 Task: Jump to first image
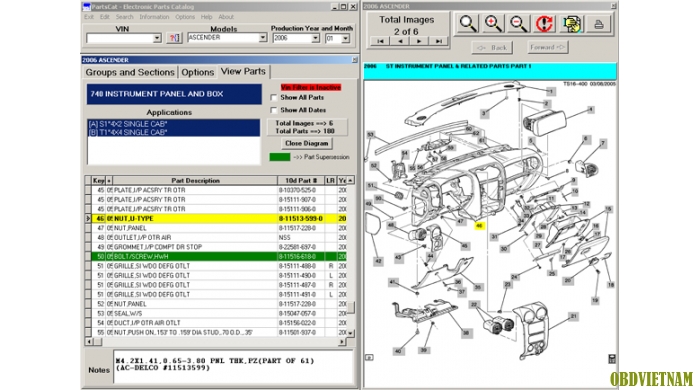click(x=380, y=41)
